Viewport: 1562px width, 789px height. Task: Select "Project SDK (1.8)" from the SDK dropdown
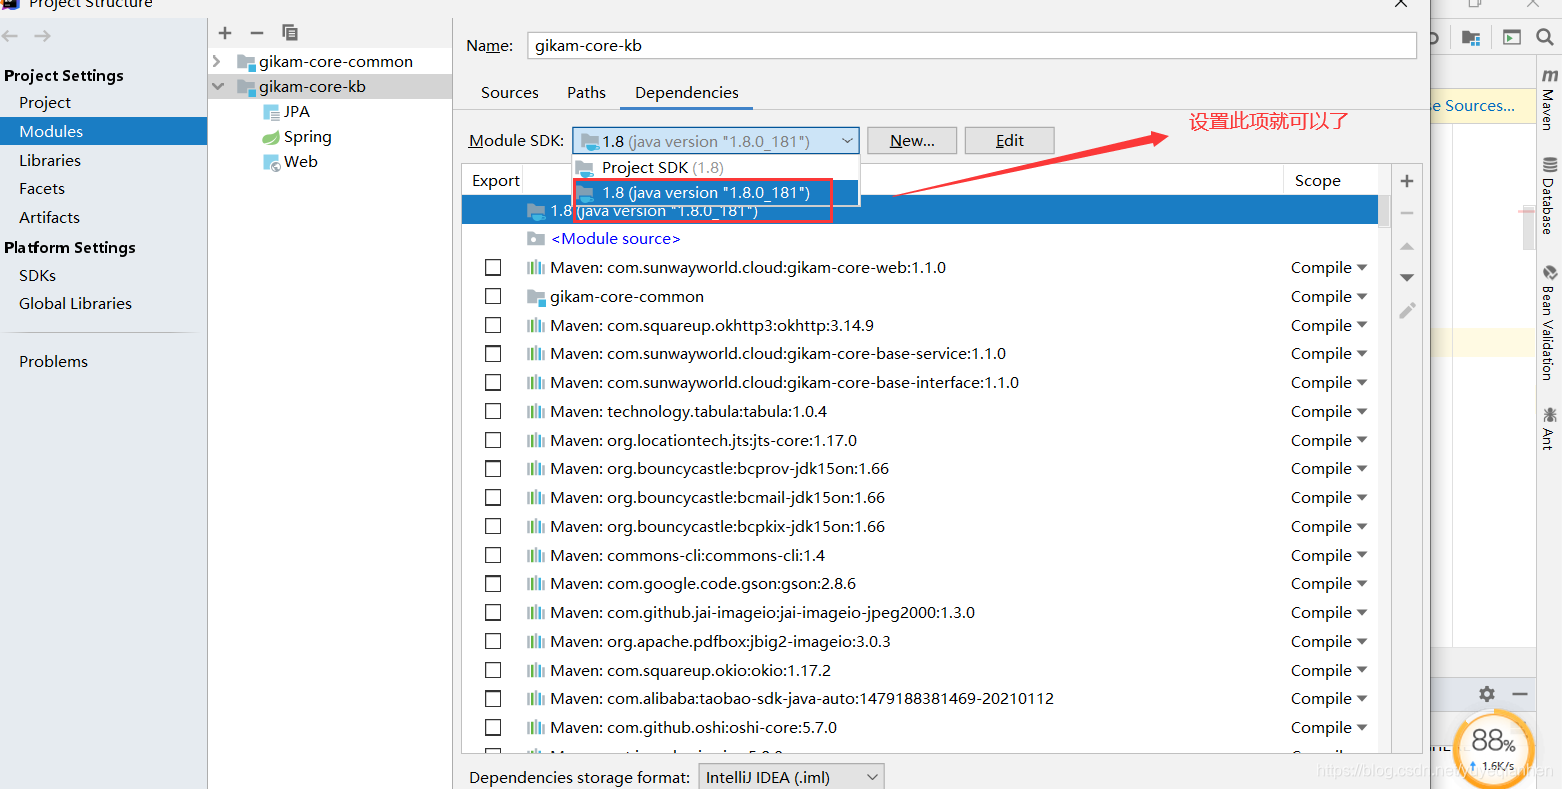(x=645, y=167)
